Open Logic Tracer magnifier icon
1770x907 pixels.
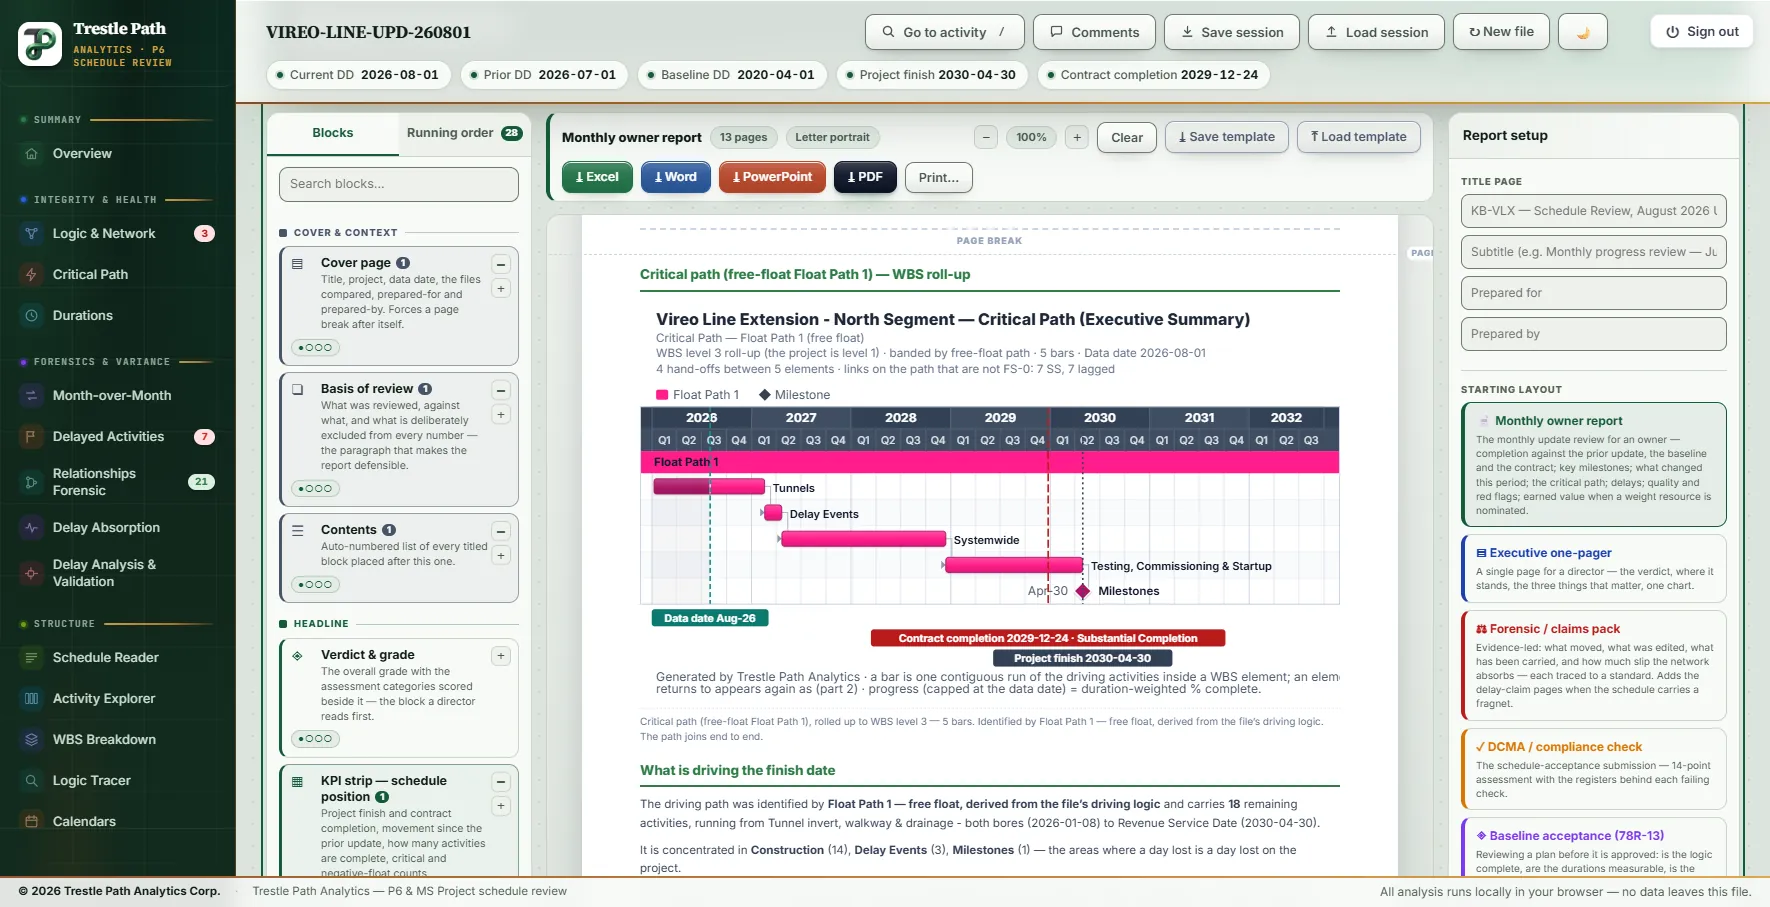tap(31, 781)
